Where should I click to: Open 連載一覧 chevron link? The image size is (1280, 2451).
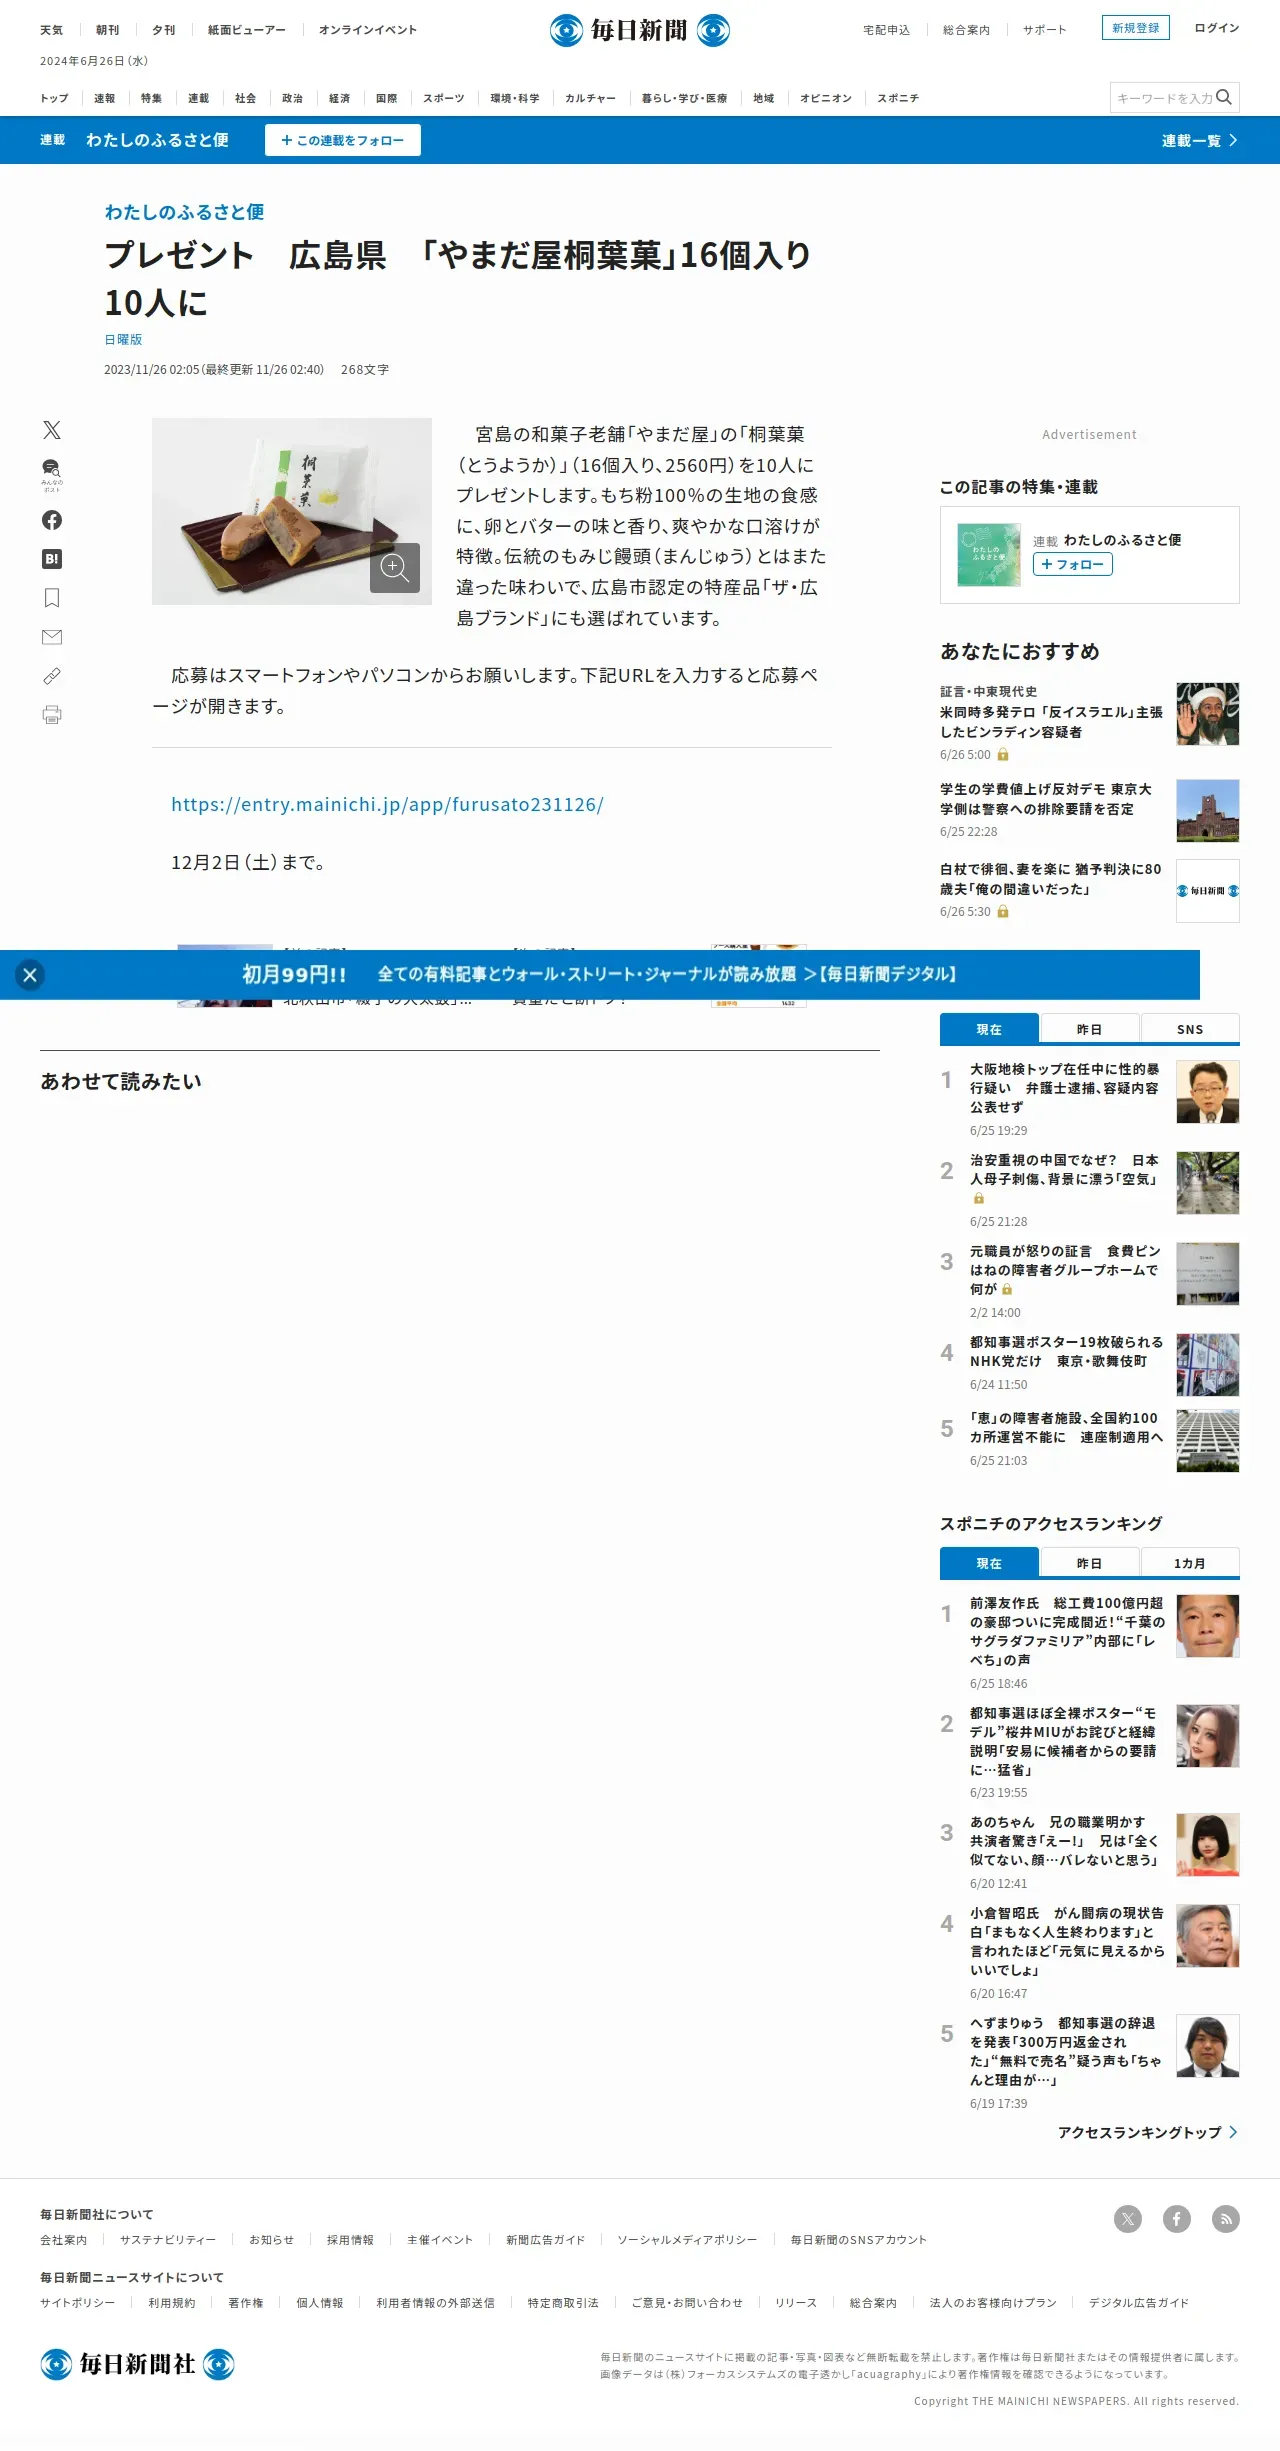(x=1199, y=141)
